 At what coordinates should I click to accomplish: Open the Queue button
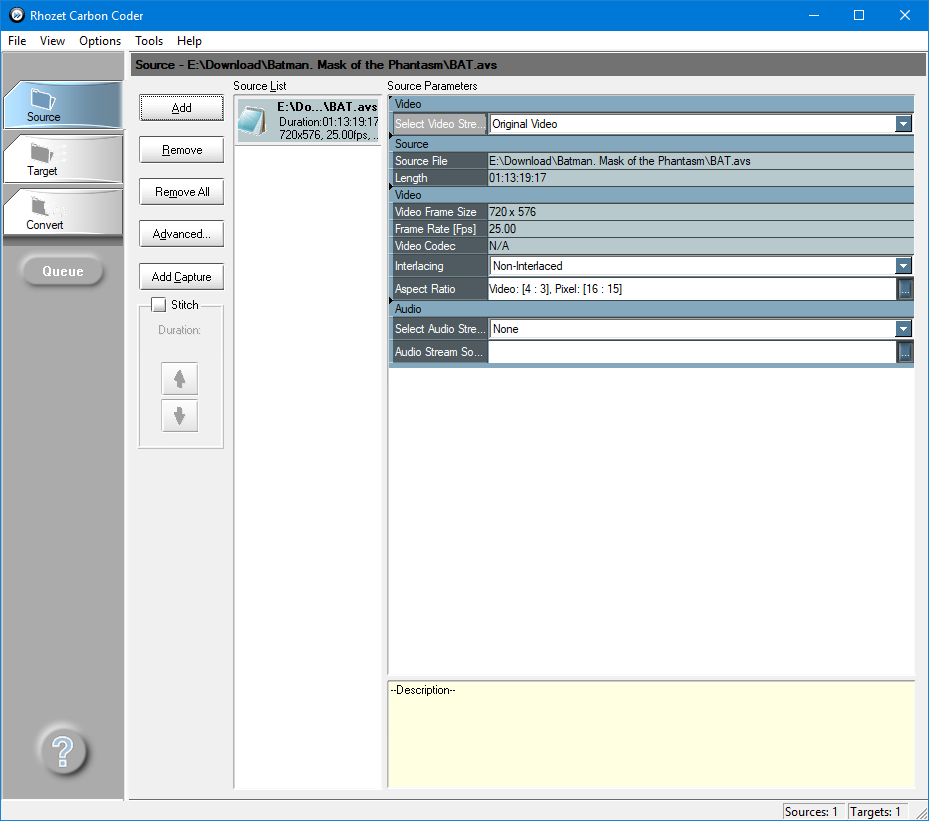coord(63,271)
